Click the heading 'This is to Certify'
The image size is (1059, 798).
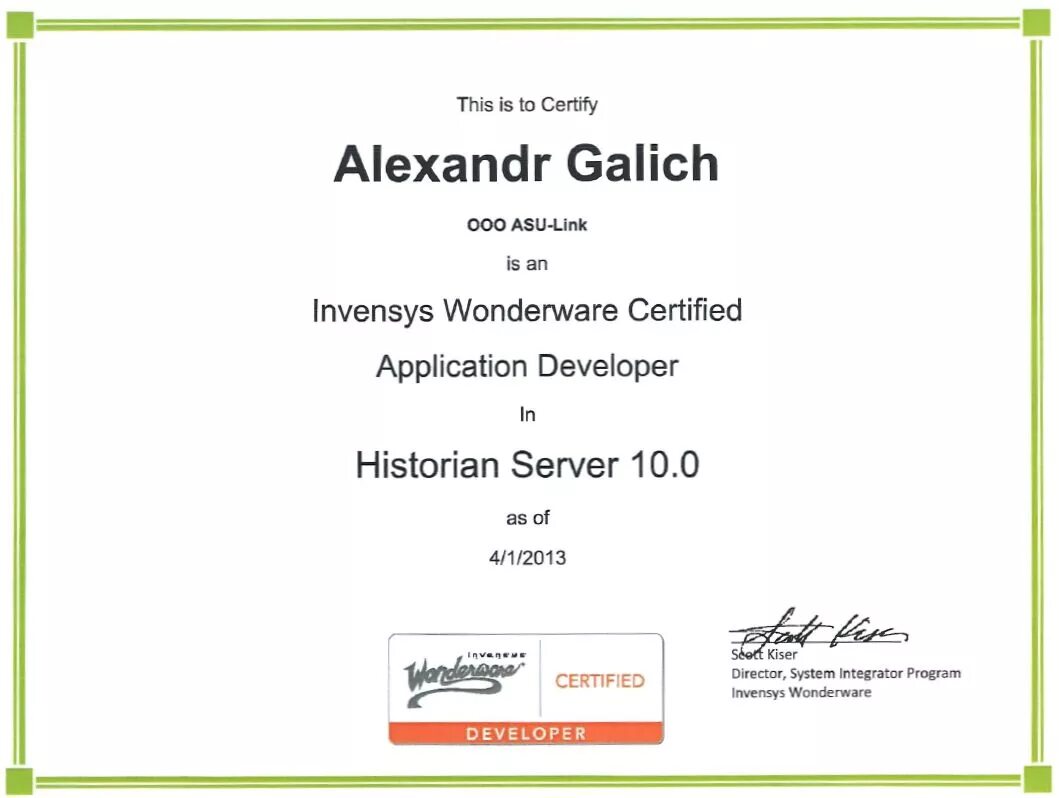527,105
